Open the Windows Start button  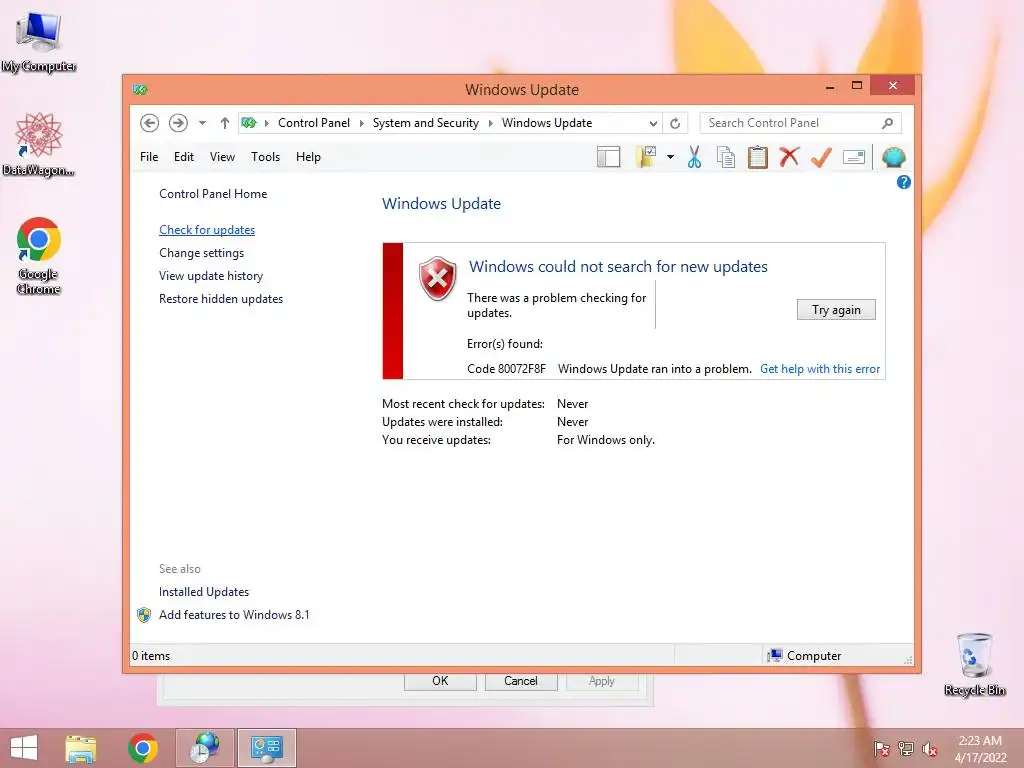click(24, 747)
